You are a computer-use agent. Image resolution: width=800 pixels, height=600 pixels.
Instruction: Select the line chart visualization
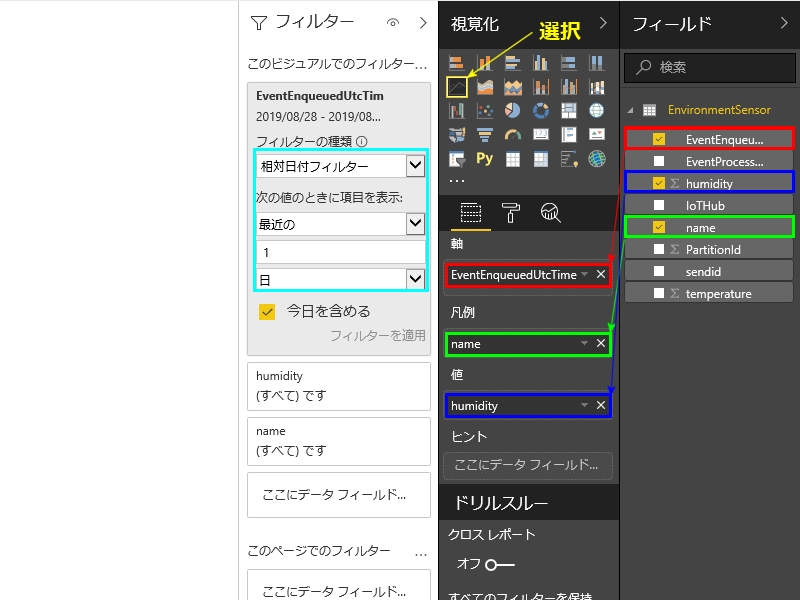(457, 87)
